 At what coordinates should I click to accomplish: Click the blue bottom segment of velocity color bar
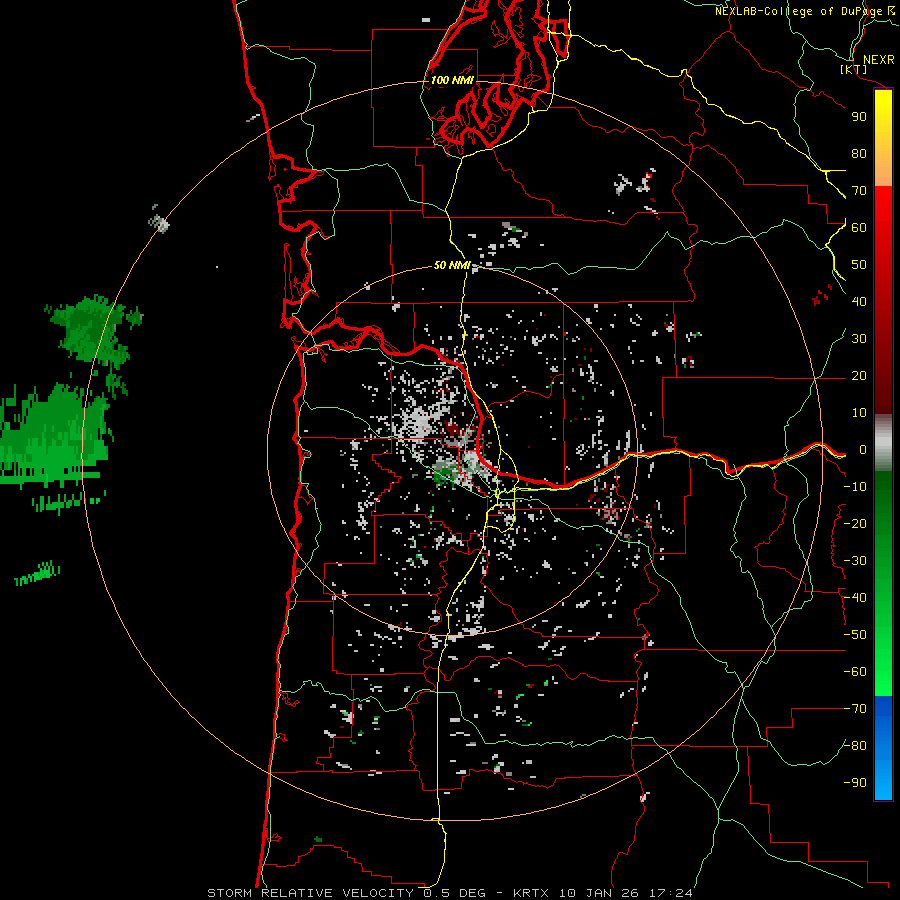tap(883, 748)
